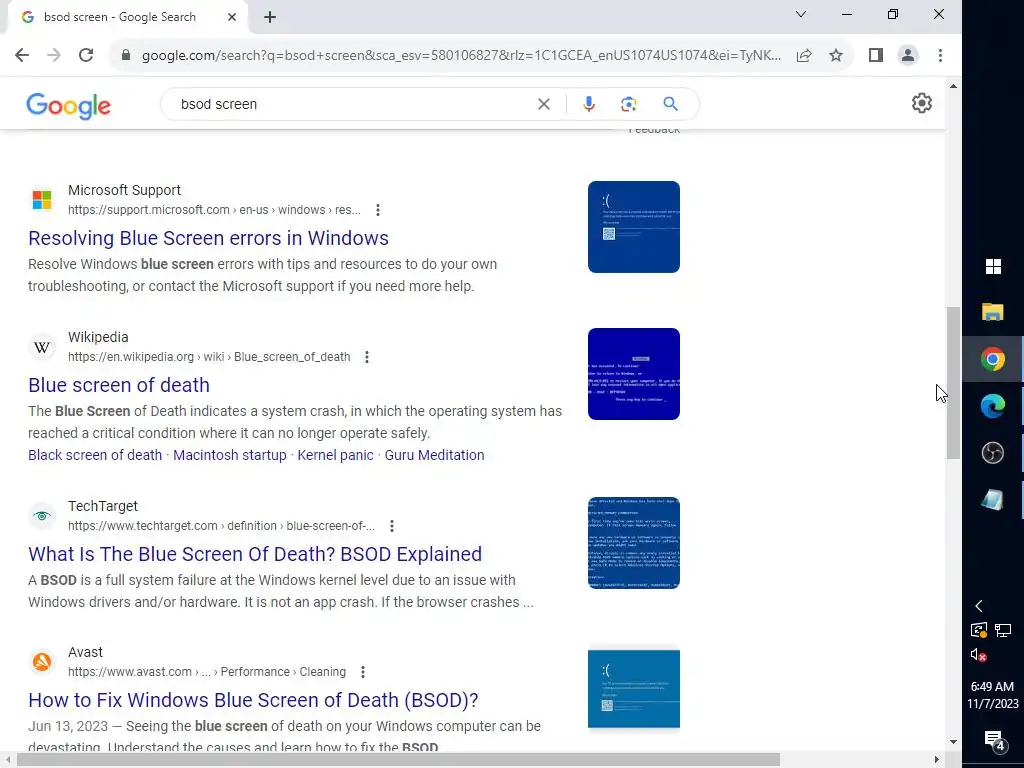Open the TechTarget result thumbnail
1024x768 pixels.
[633, 543]
